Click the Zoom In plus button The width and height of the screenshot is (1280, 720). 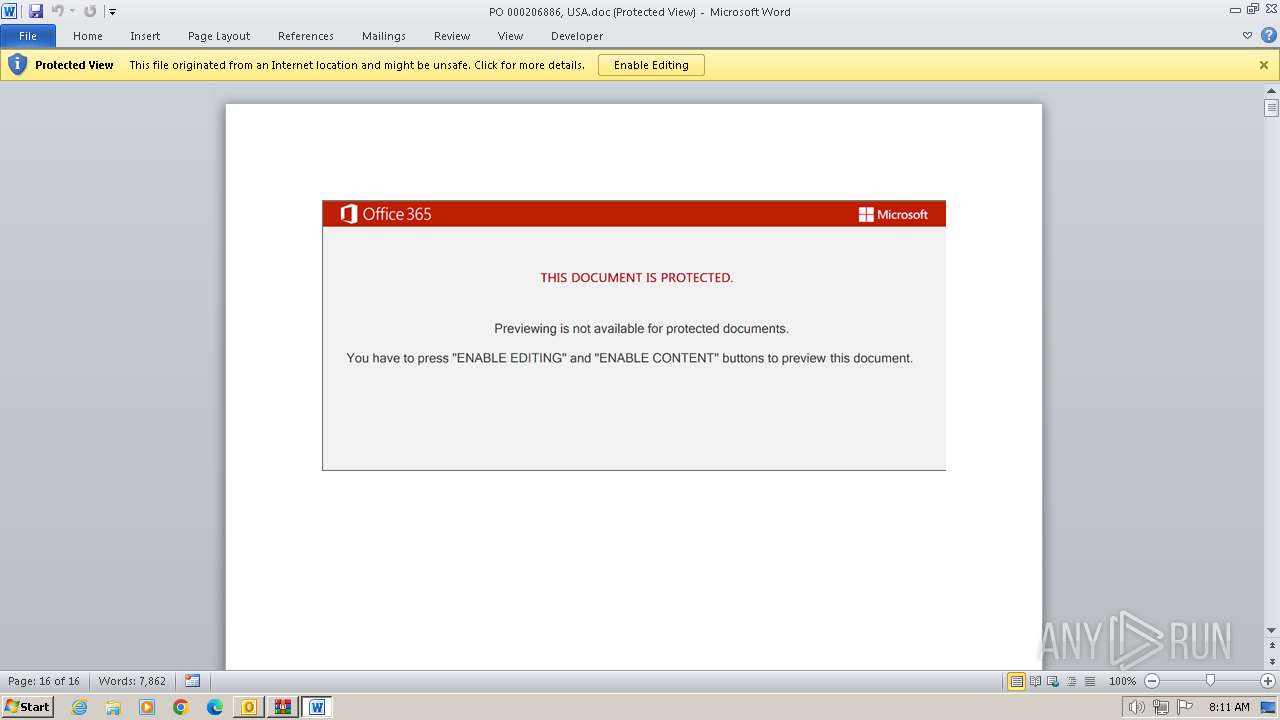tap(1268, 681)
